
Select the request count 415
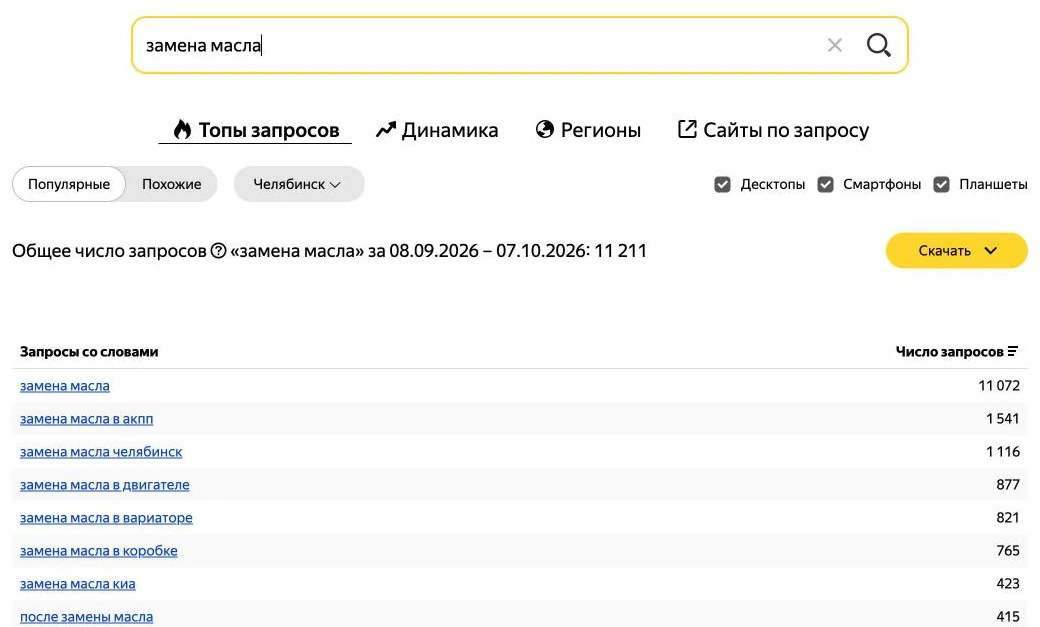1008,617
